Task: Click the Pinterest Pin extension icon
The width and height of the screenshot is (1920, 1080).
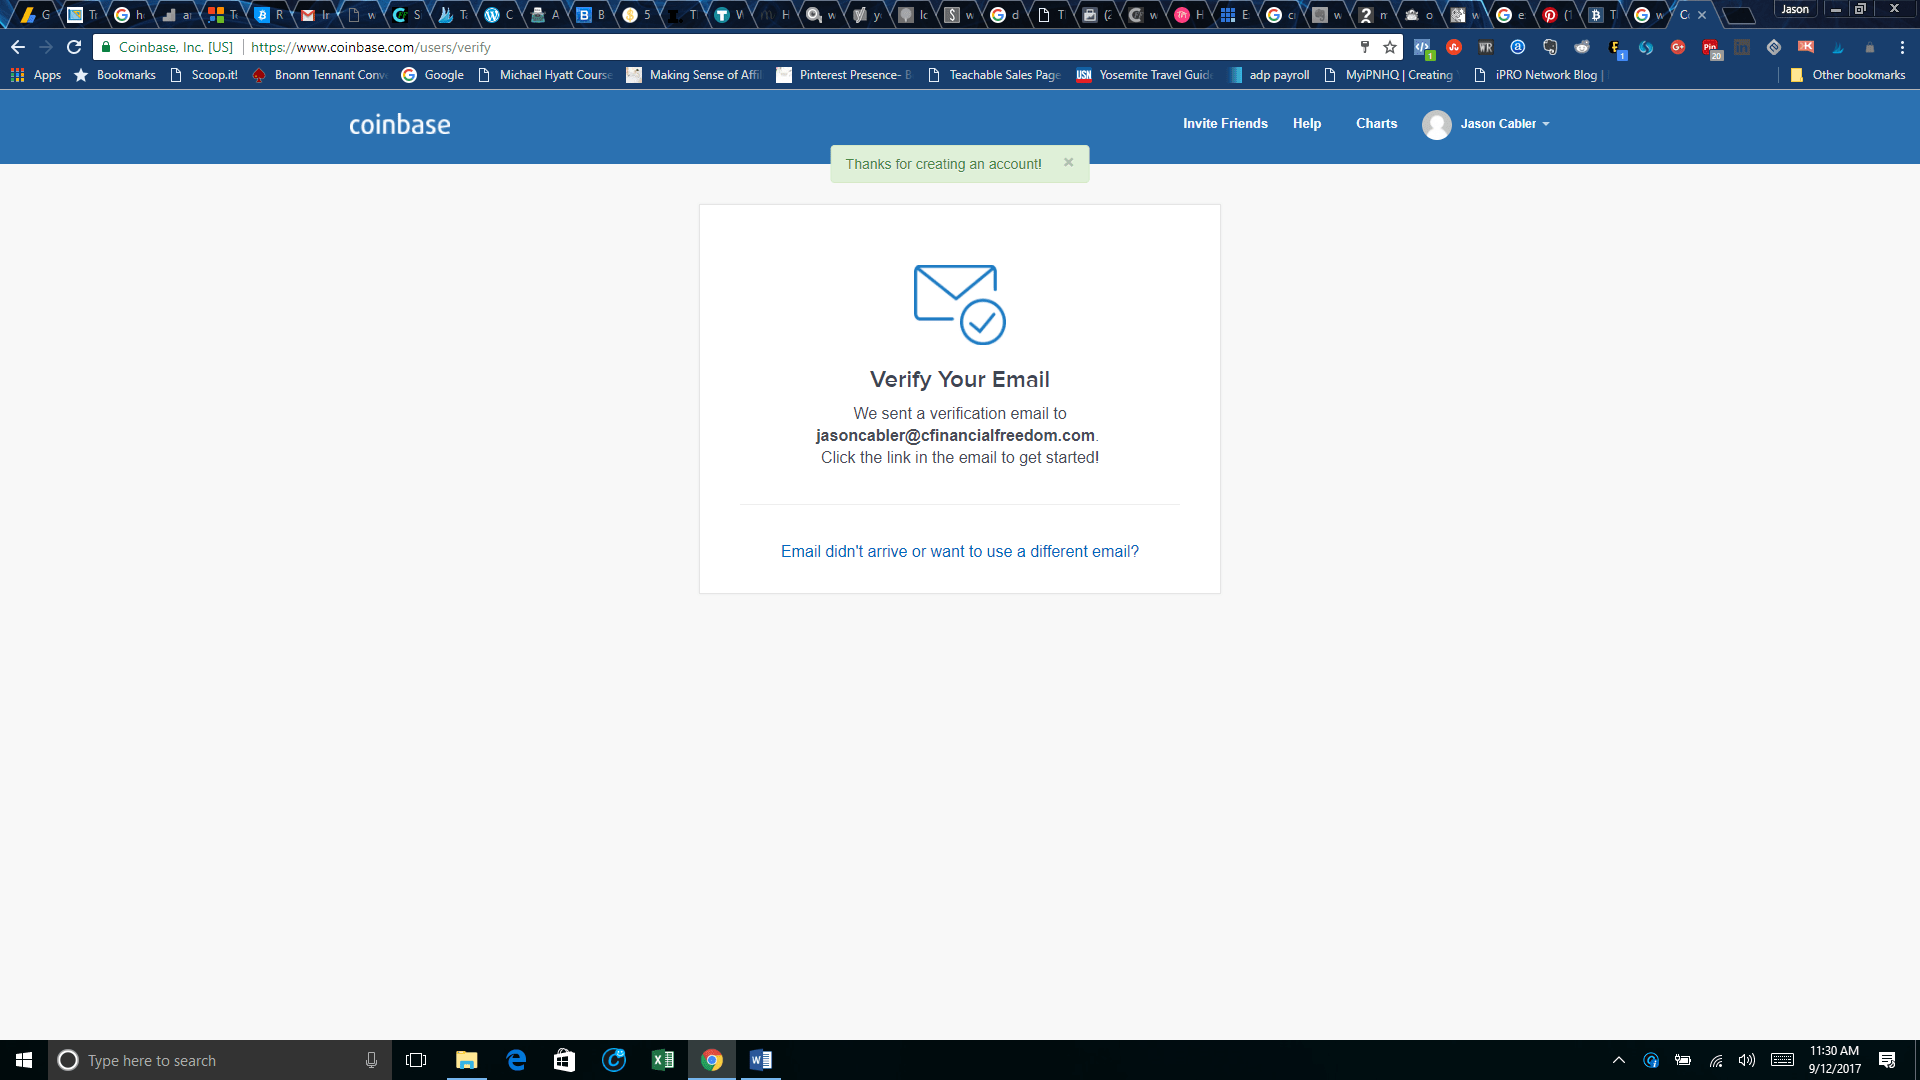Action: coord(1711,48)
